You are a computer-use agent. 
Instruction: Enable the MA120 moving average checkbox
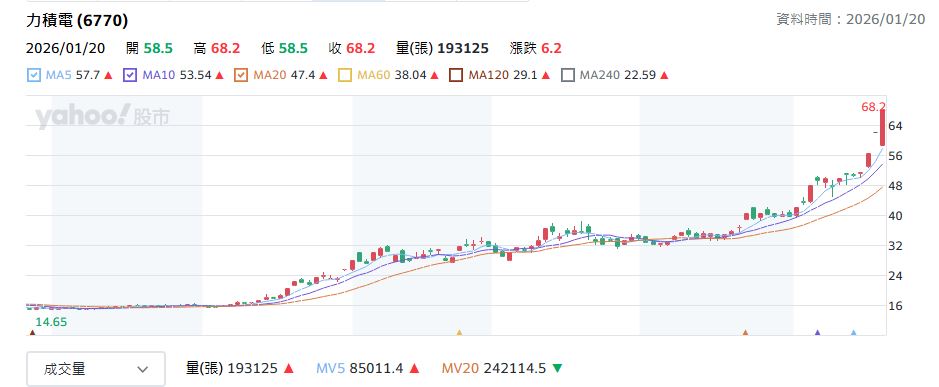tap(456, 75)
